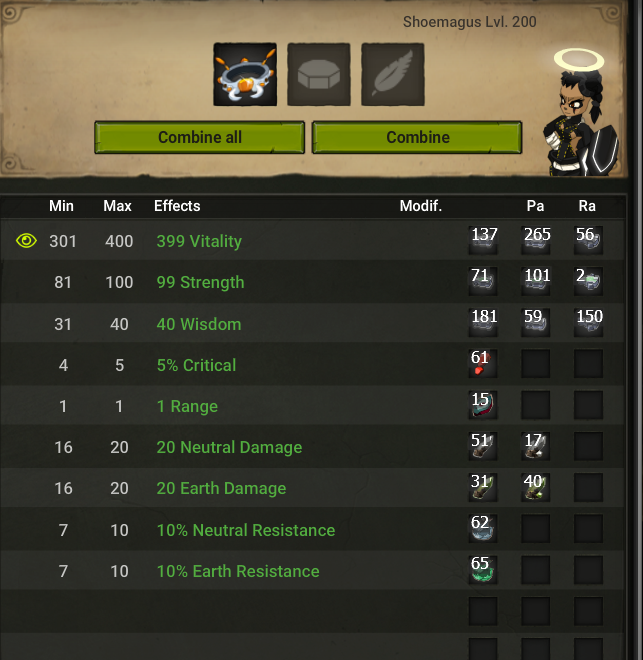Use the 65 Earth Resistance rune

coord(483,569)
